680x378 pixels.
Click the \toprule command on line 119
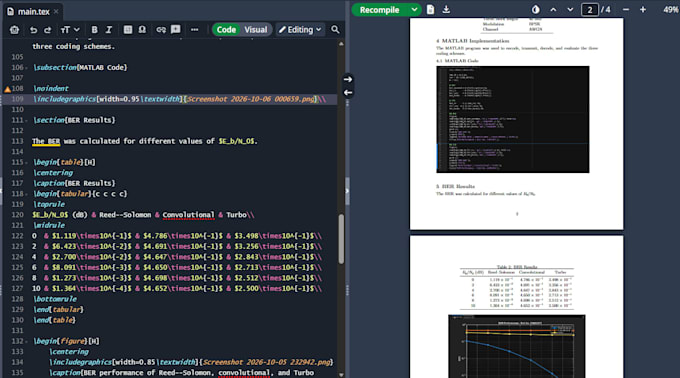(x=49, y=204)
